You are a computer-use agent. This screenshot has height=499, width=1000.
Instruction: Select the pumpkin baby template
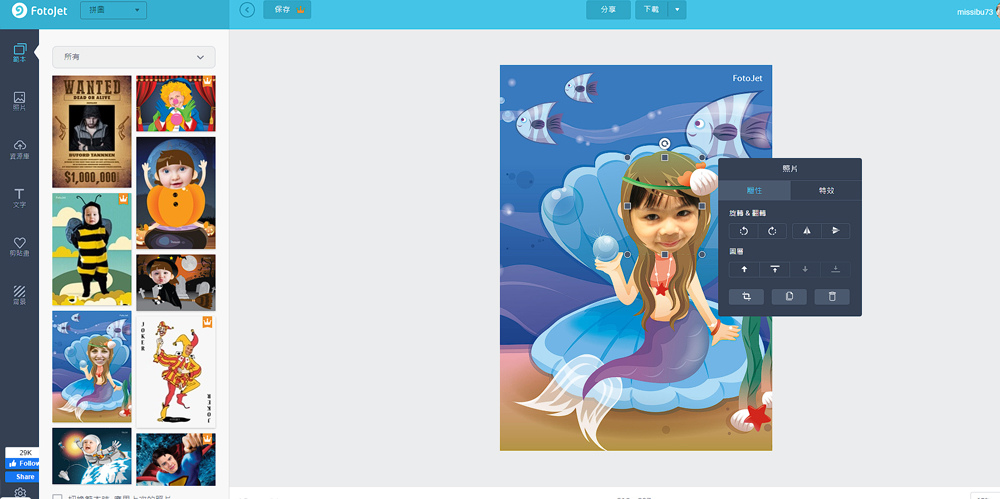click(176, 193)
